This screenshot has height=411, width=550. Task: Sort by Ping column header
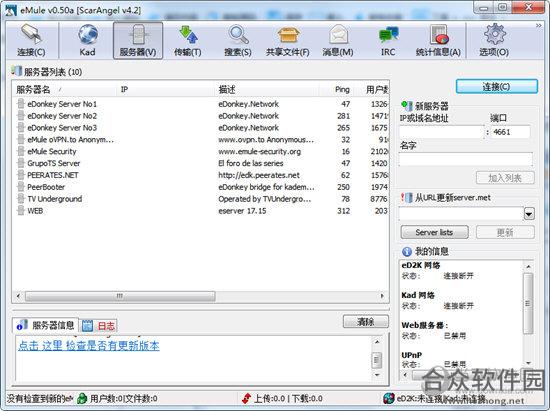336,90
